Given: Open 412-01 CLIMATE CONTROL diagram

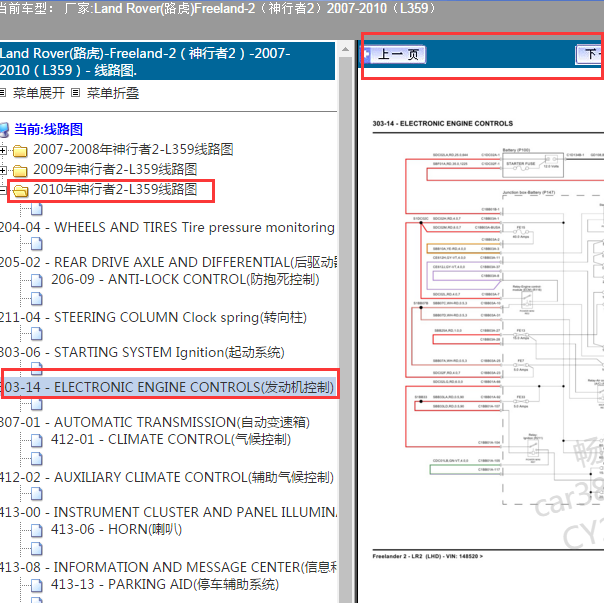Looking at the screenshot, I should coord(171,440).
